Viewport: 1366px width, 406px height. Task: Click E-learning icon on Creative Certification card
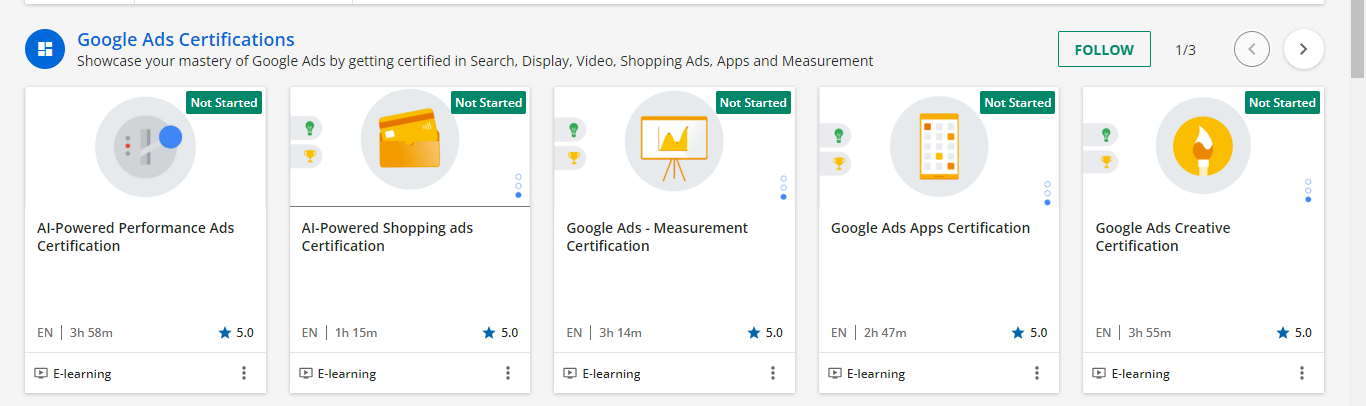(1100, 373)
